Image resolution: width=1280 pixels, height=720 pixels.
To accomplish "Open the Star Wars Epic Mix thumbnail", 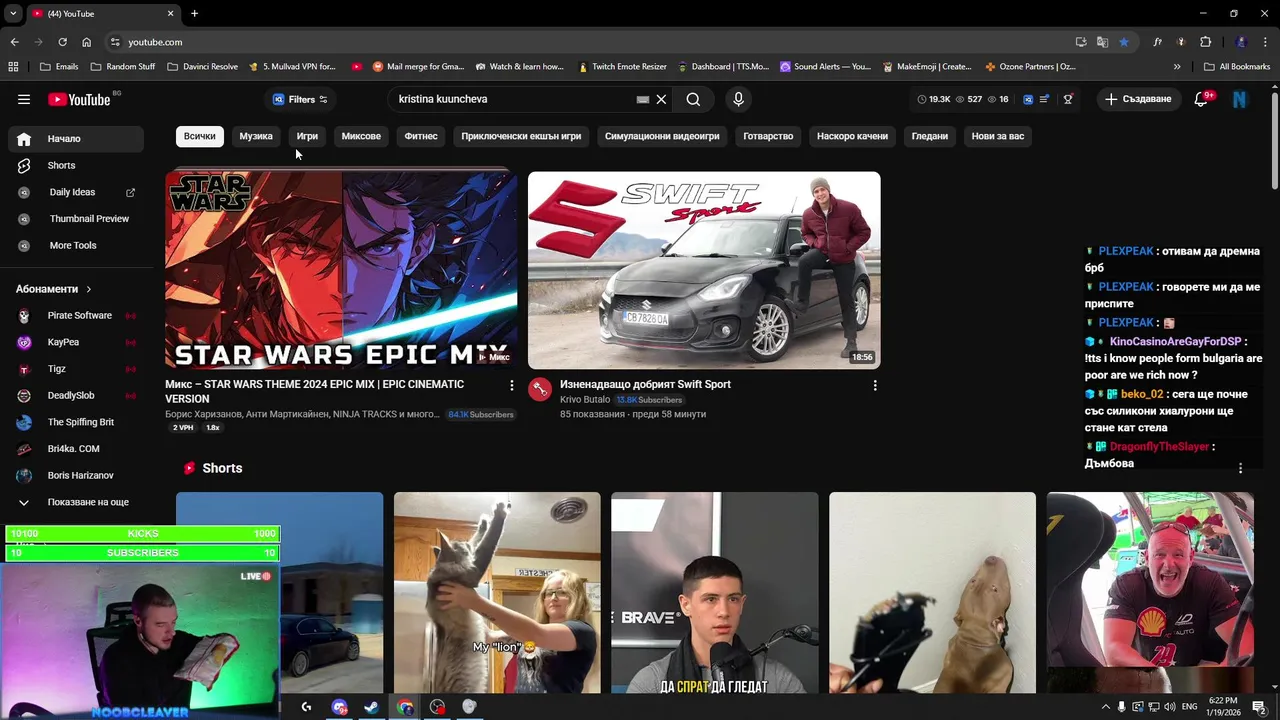I will coord(341,270).
